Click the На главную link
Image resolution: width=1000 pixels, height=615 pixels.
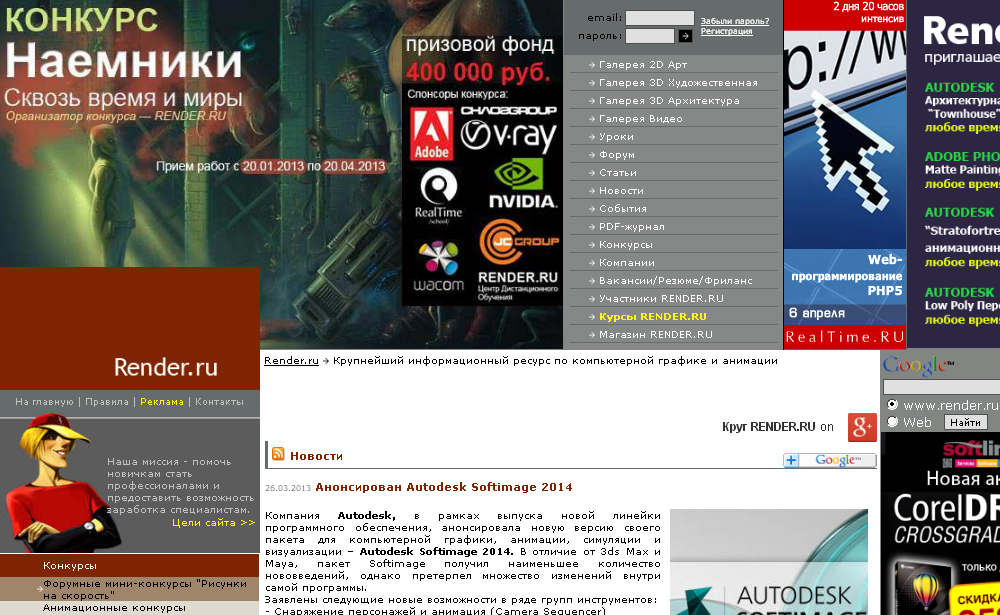click(x=44, y=401)
